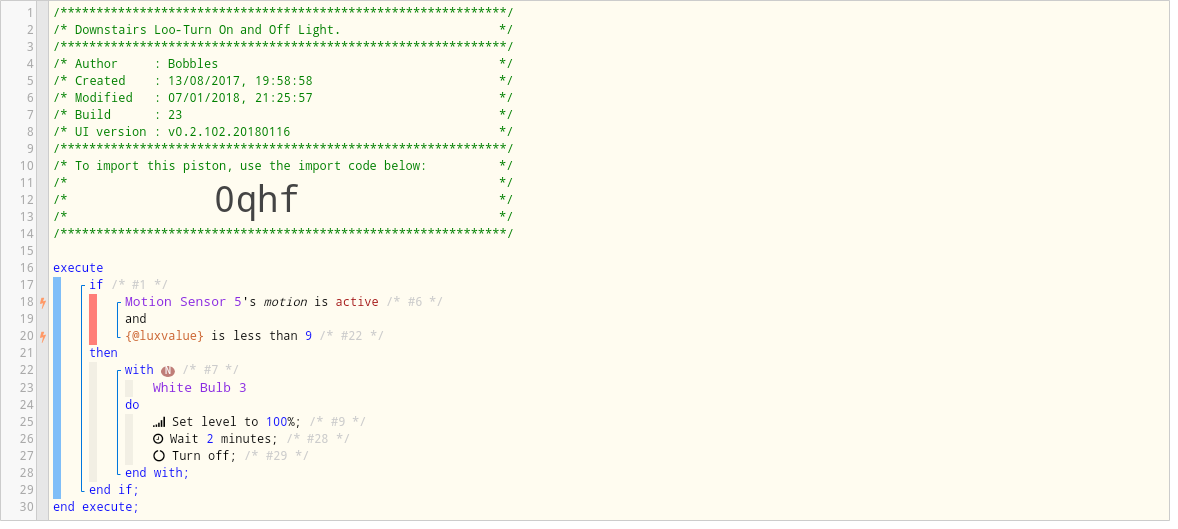Screen dimensions: 1178x529
Task: Click the 100% level value
Action: (x=279, y=422)
